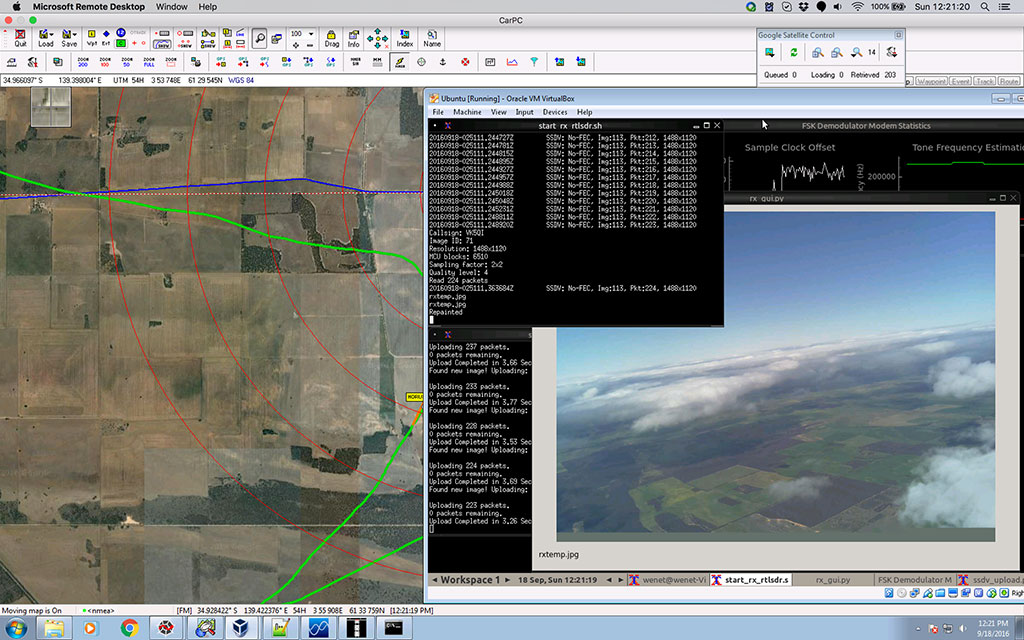Open the zoom percentage 100 combo box
The width and height of the screenshot is (1024, 640).
tap(302, 33)
